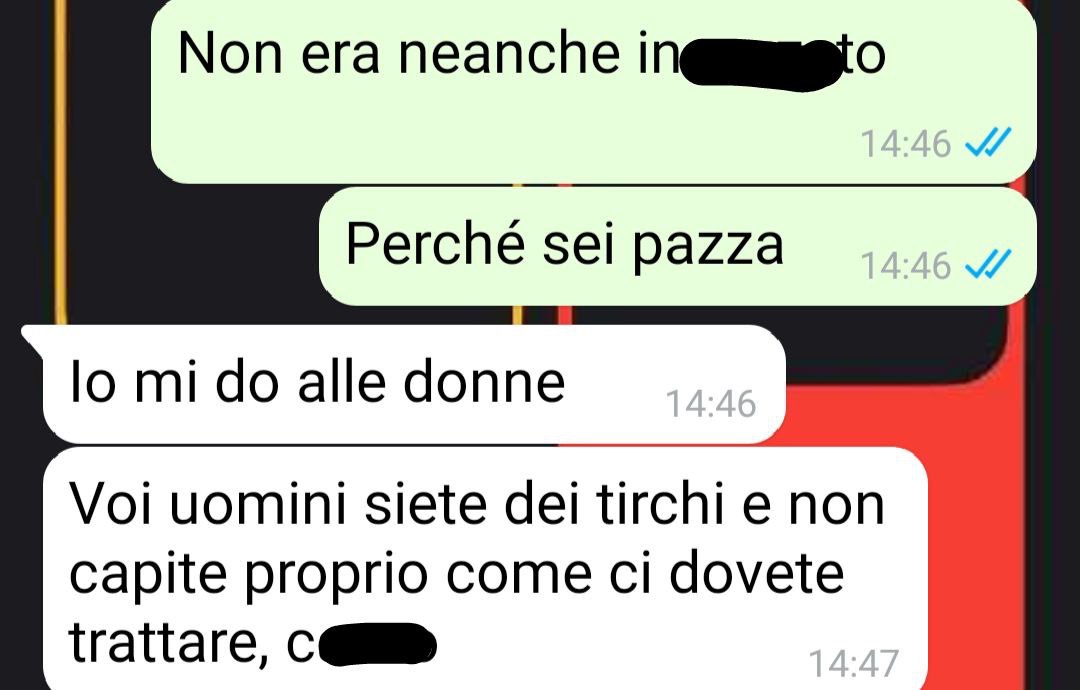Viewport: 1080px width, 690px height.
Task: Click the tail of the "Io mi do" bubble
Action: [x=33, y=339]
